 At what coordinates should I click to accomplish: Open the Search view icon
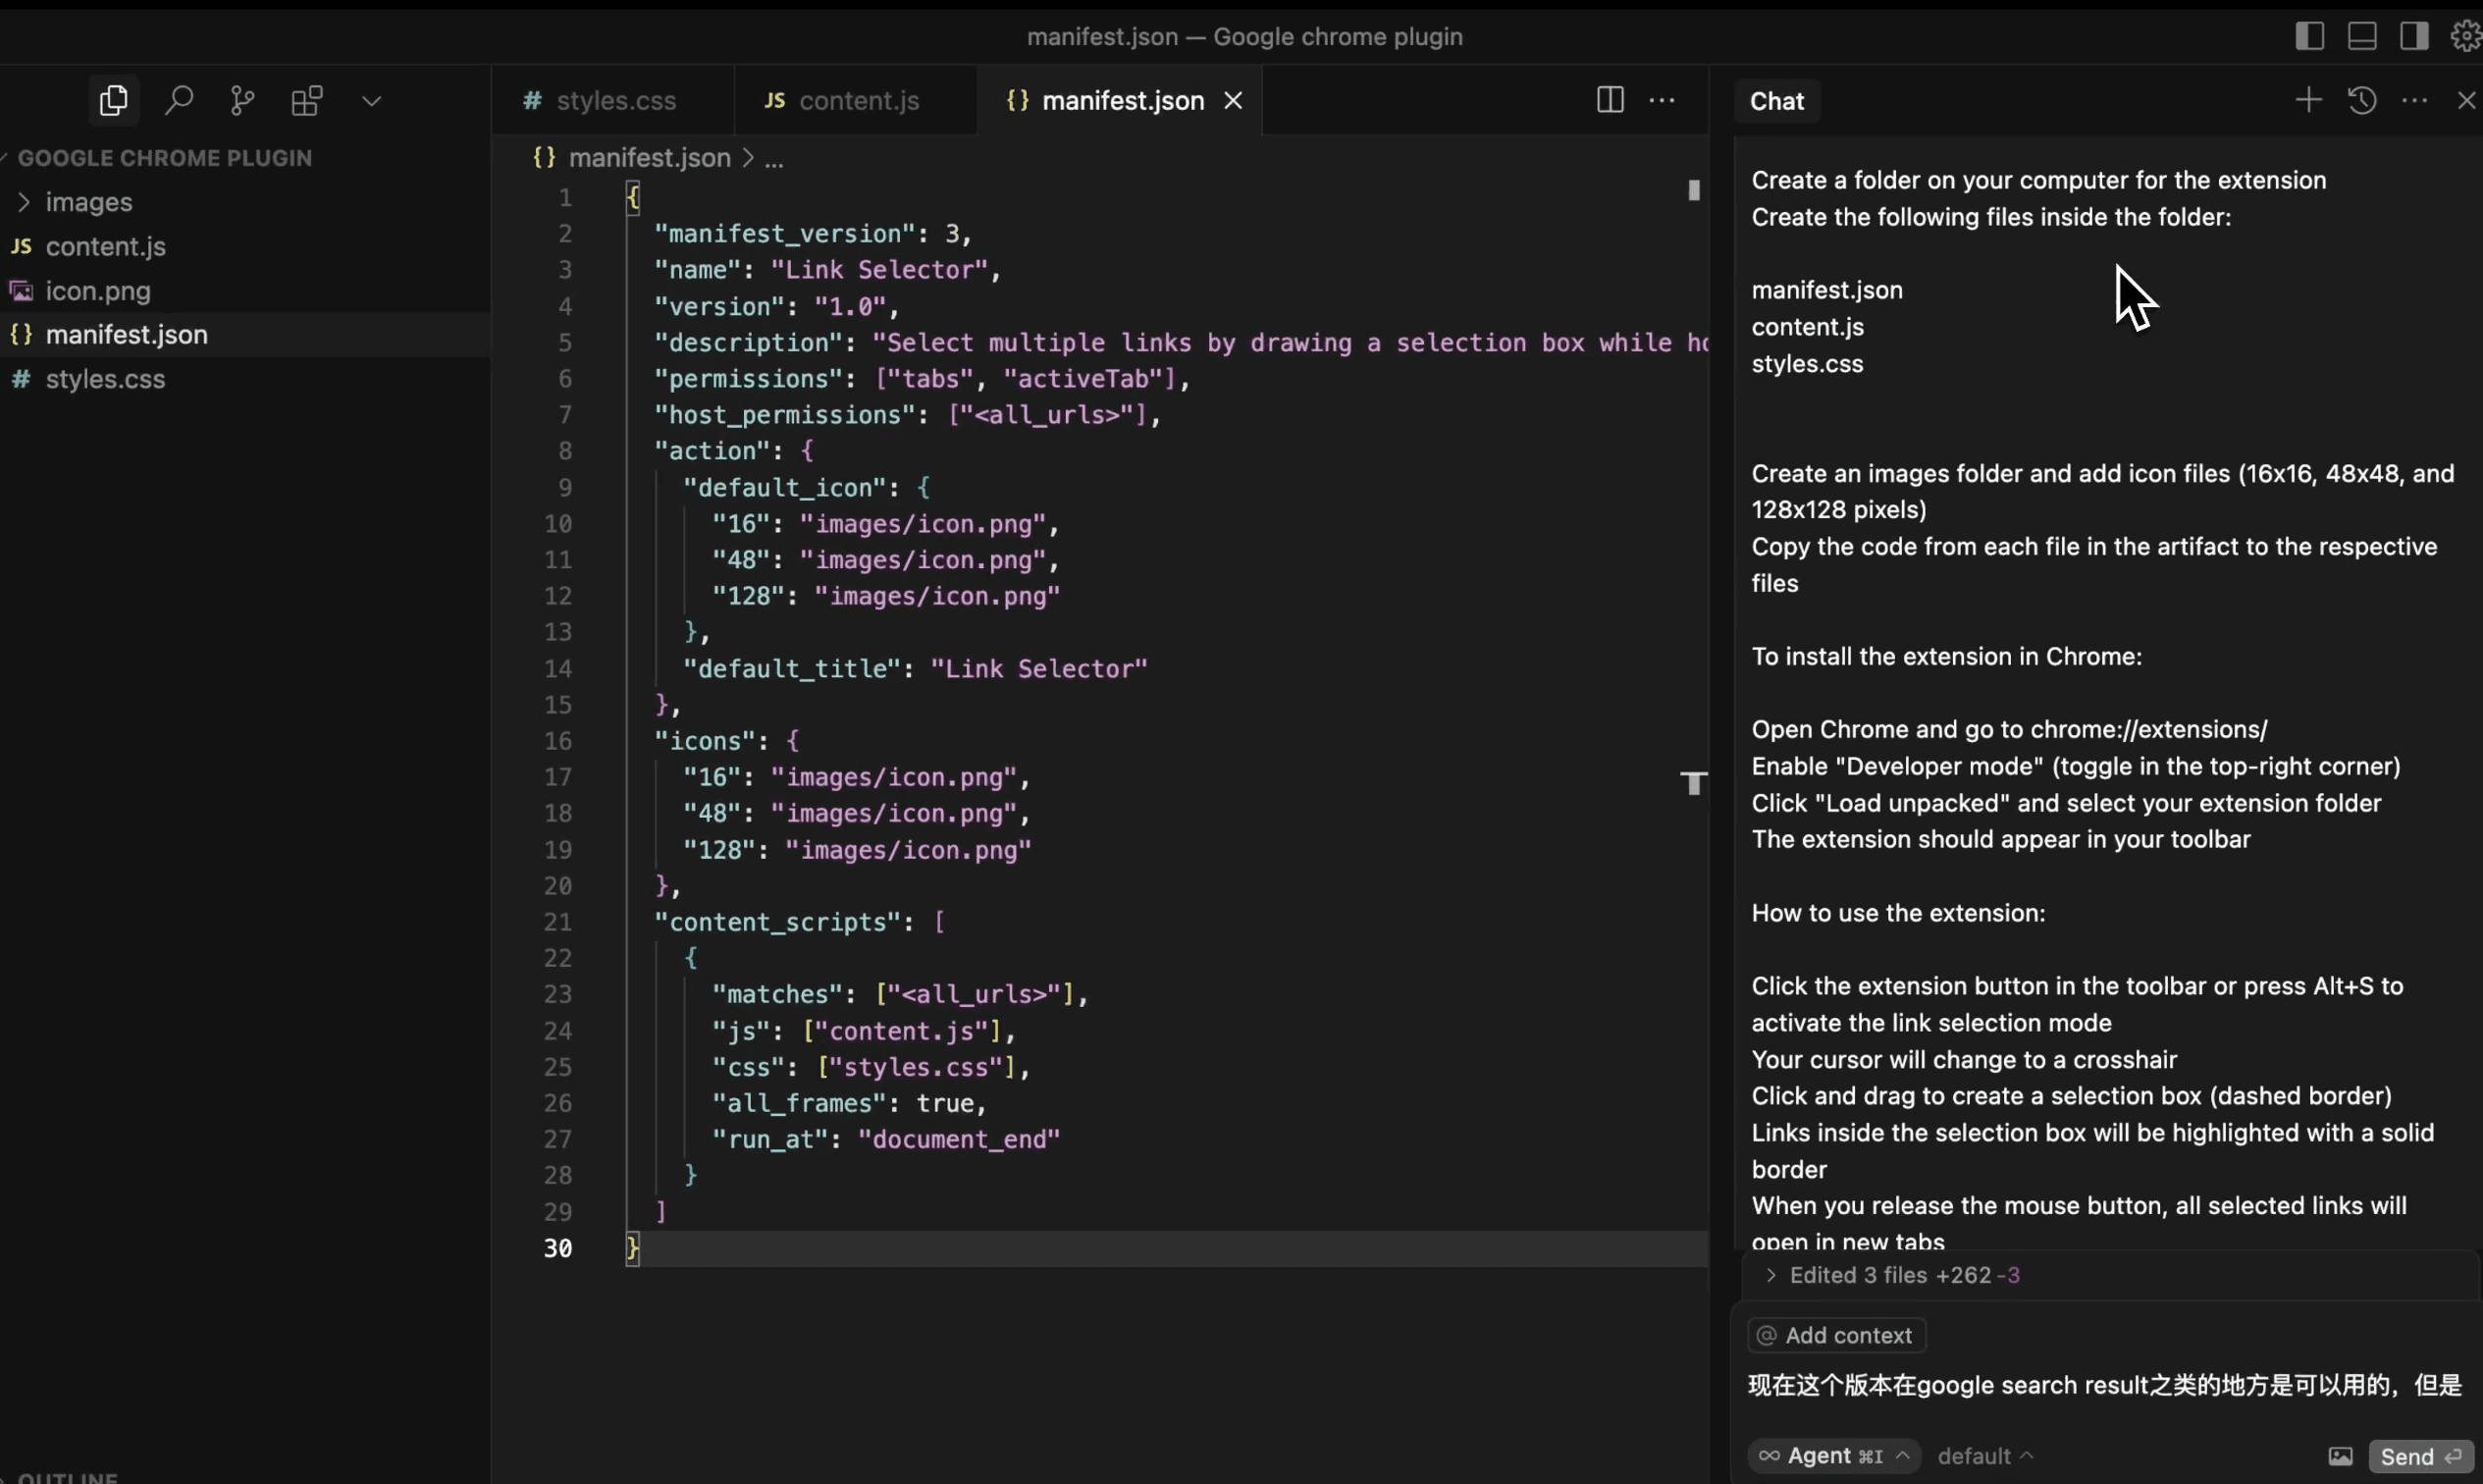[x=179, y=100]
